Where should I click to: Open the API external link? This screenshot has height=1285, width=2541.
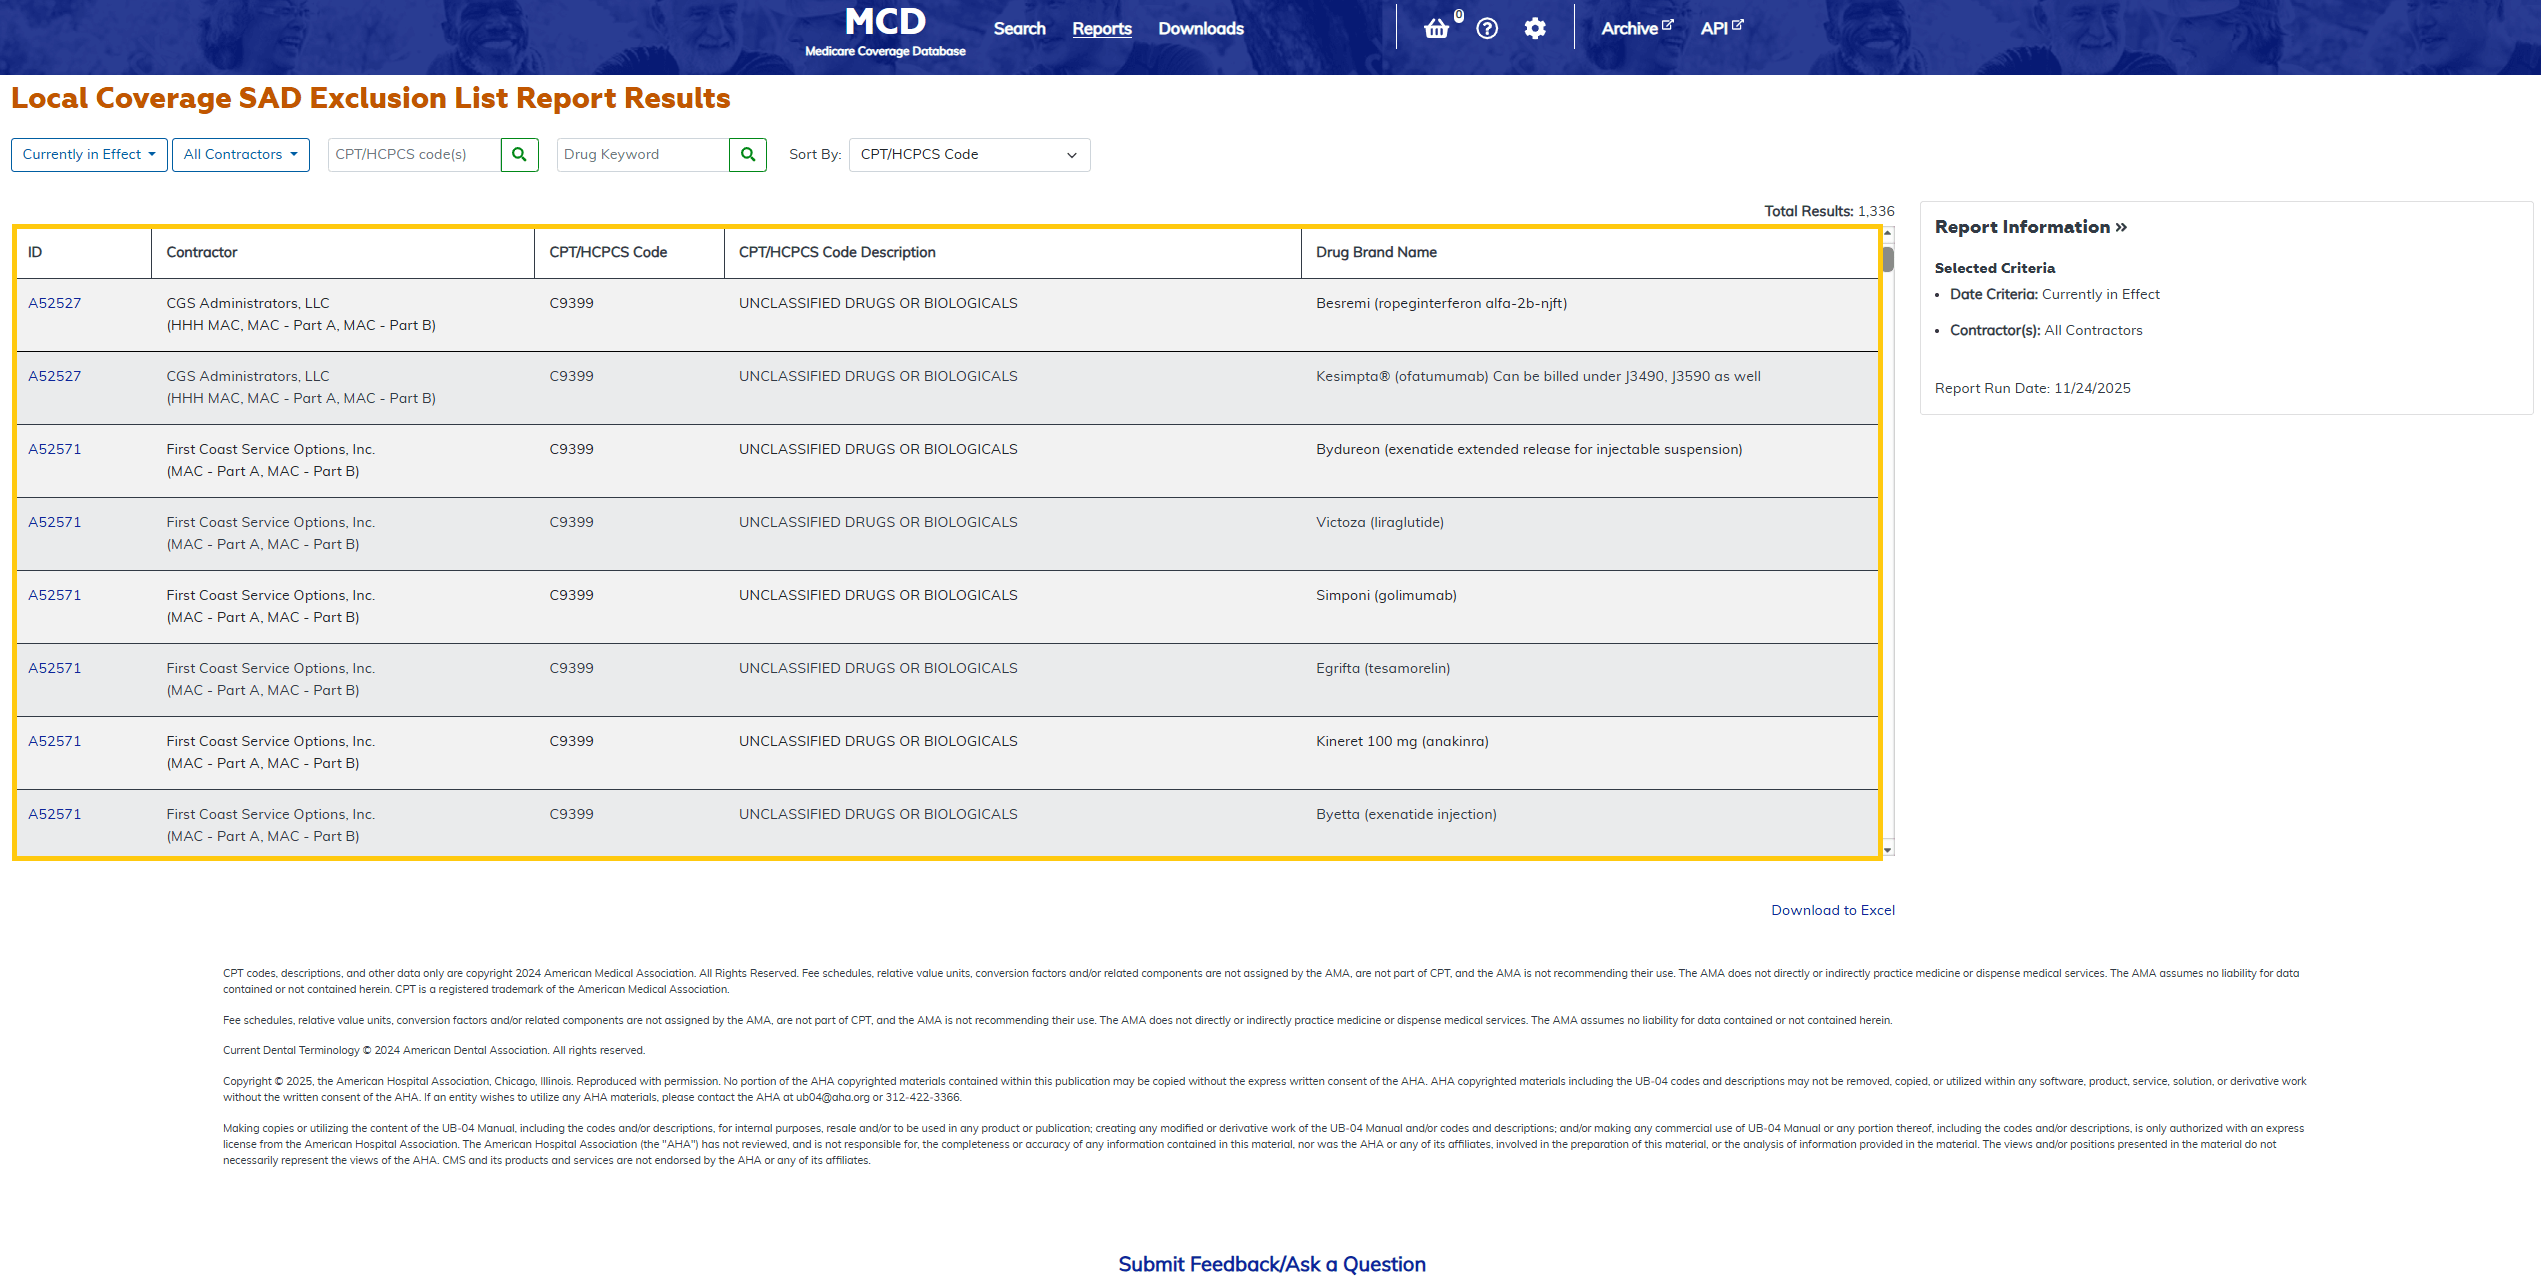click(1716, 27)
